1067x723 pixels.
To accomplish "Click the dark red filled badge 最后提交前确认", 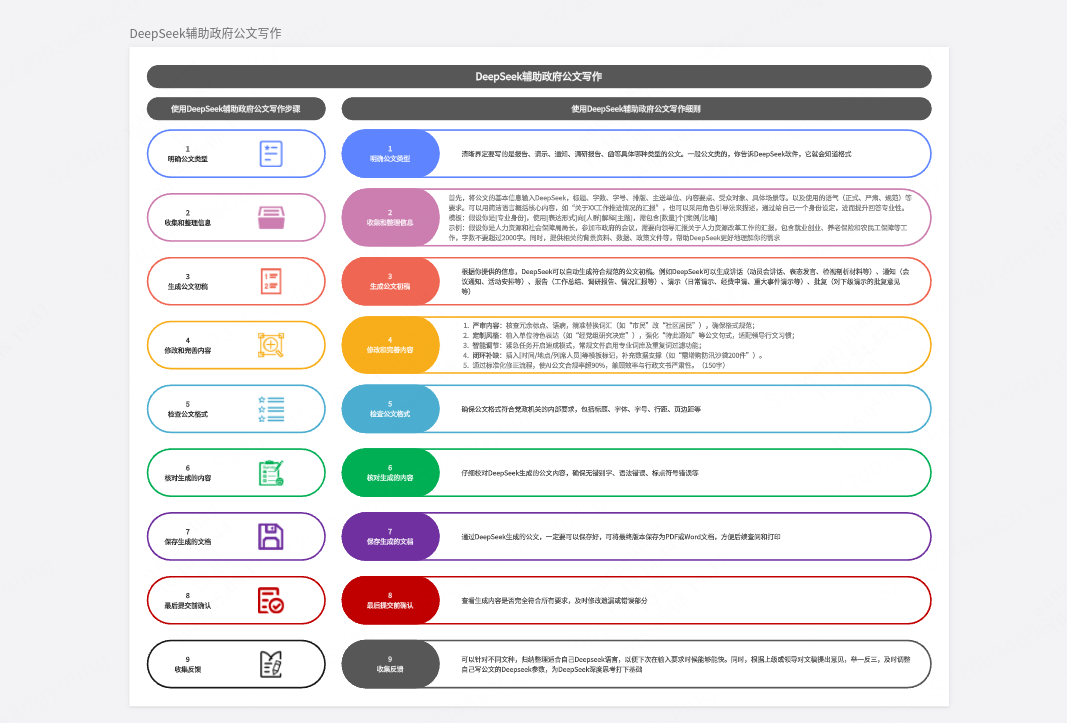I will (x=390, y=600).
